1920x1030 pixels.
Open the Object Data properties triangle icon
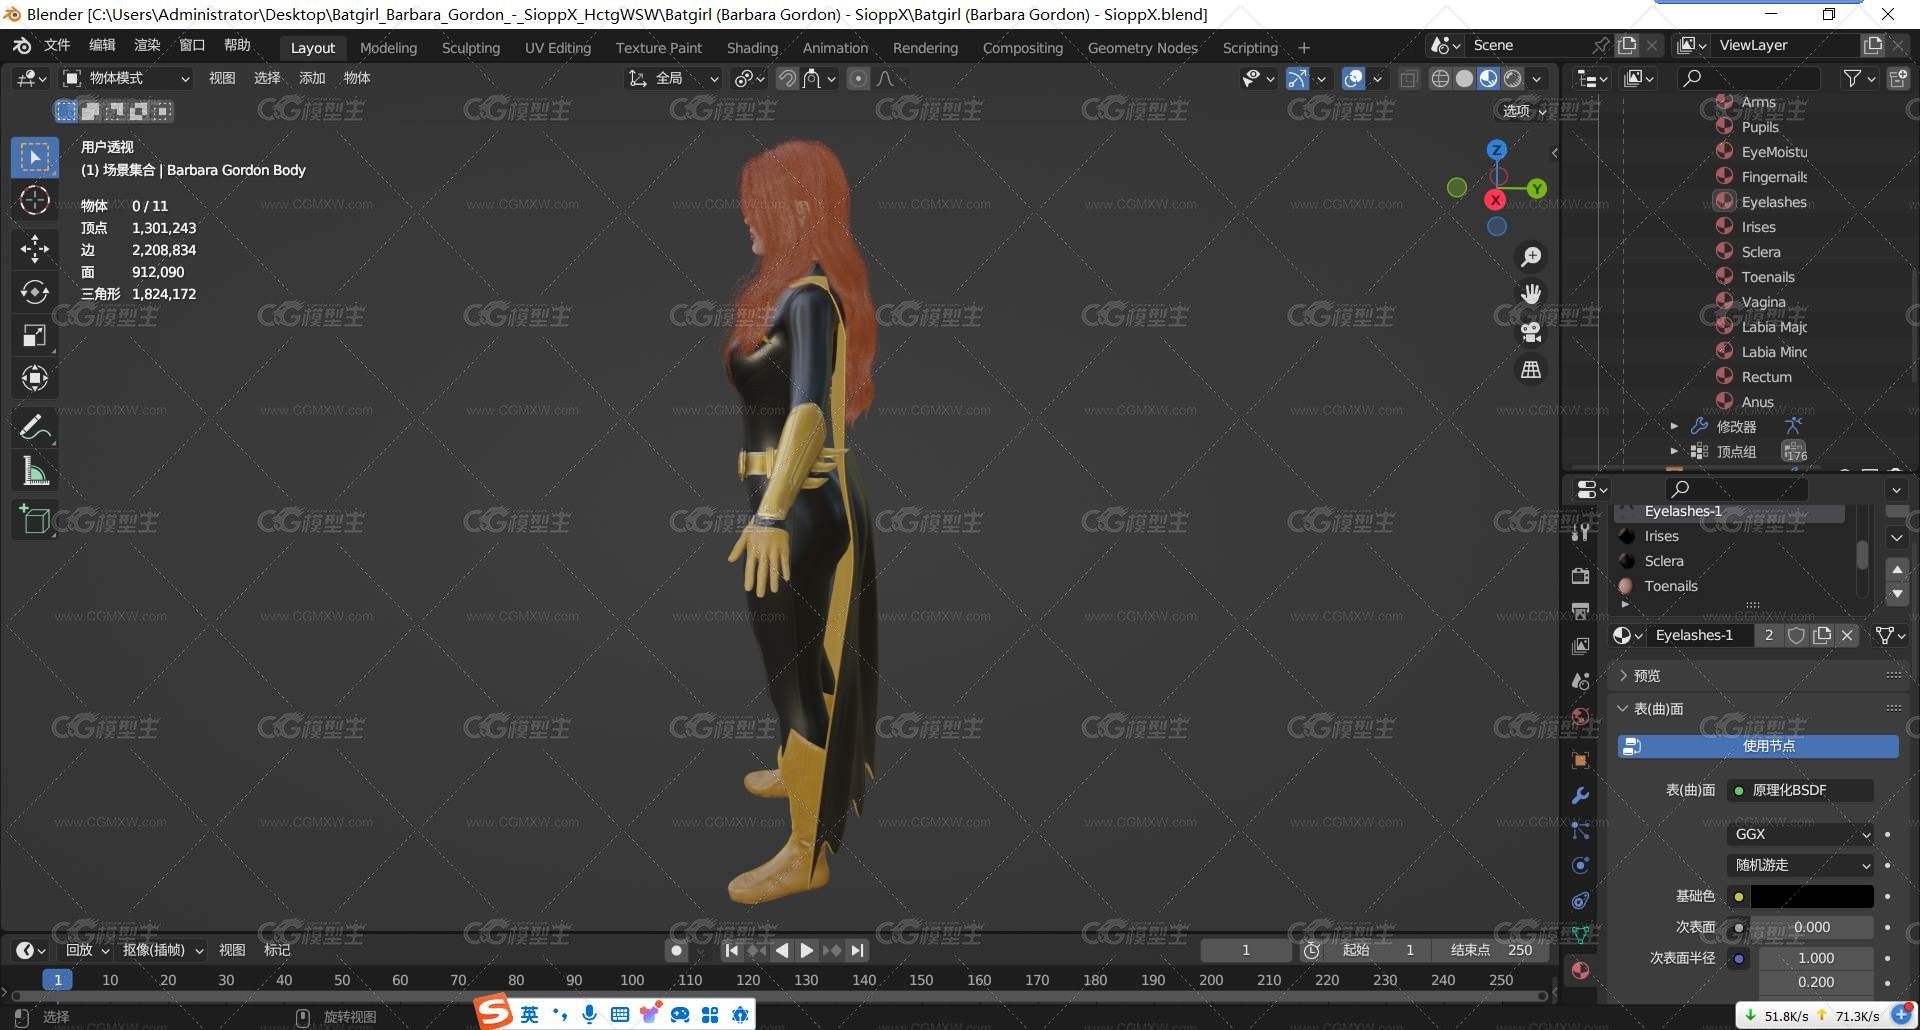[x=1581, y=936]
